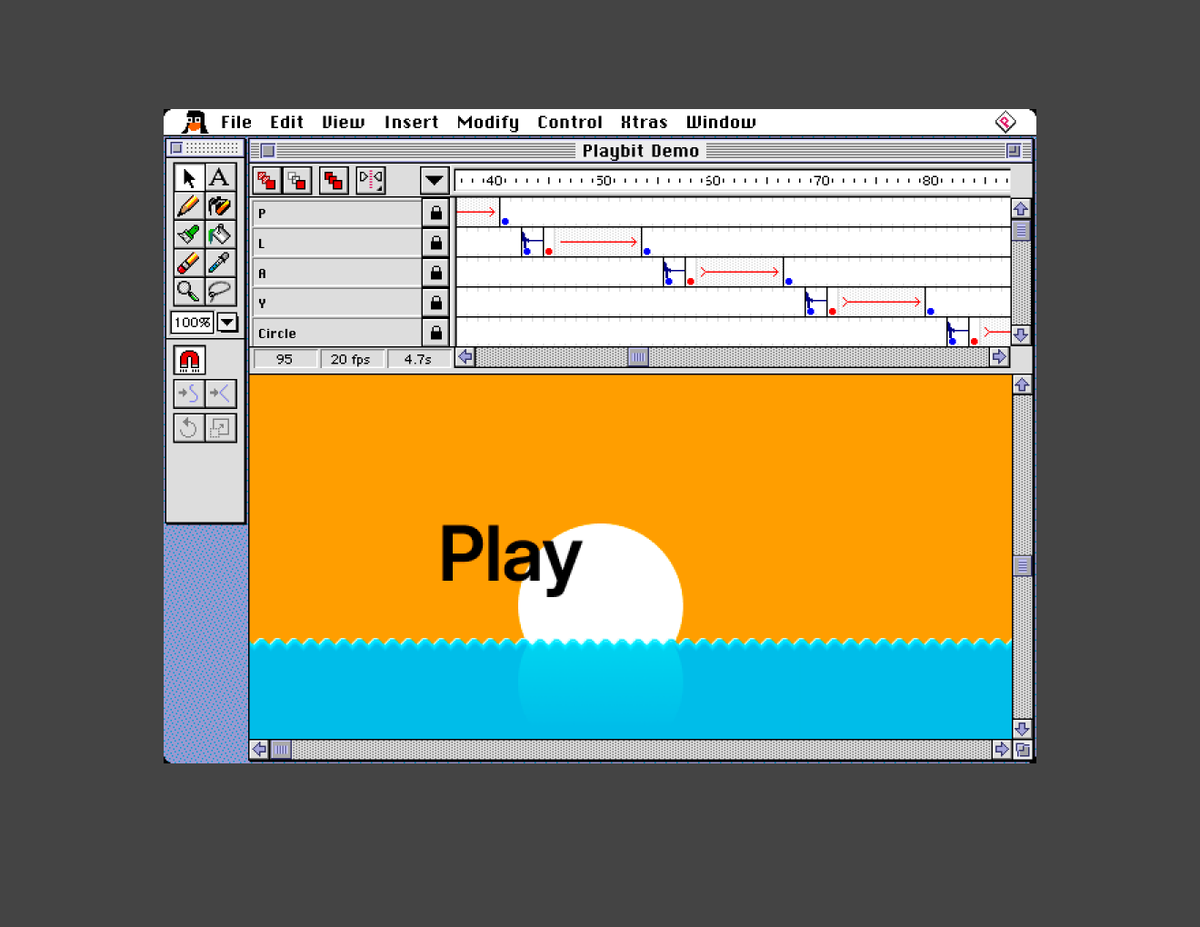Toggle the first onion skin button
Screen dimensions: 1200x927
(x=266, y=180)
